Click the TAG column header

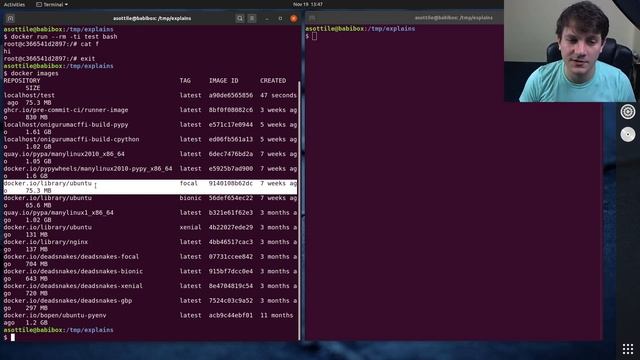pyautogui.click(x=185, y=81)
